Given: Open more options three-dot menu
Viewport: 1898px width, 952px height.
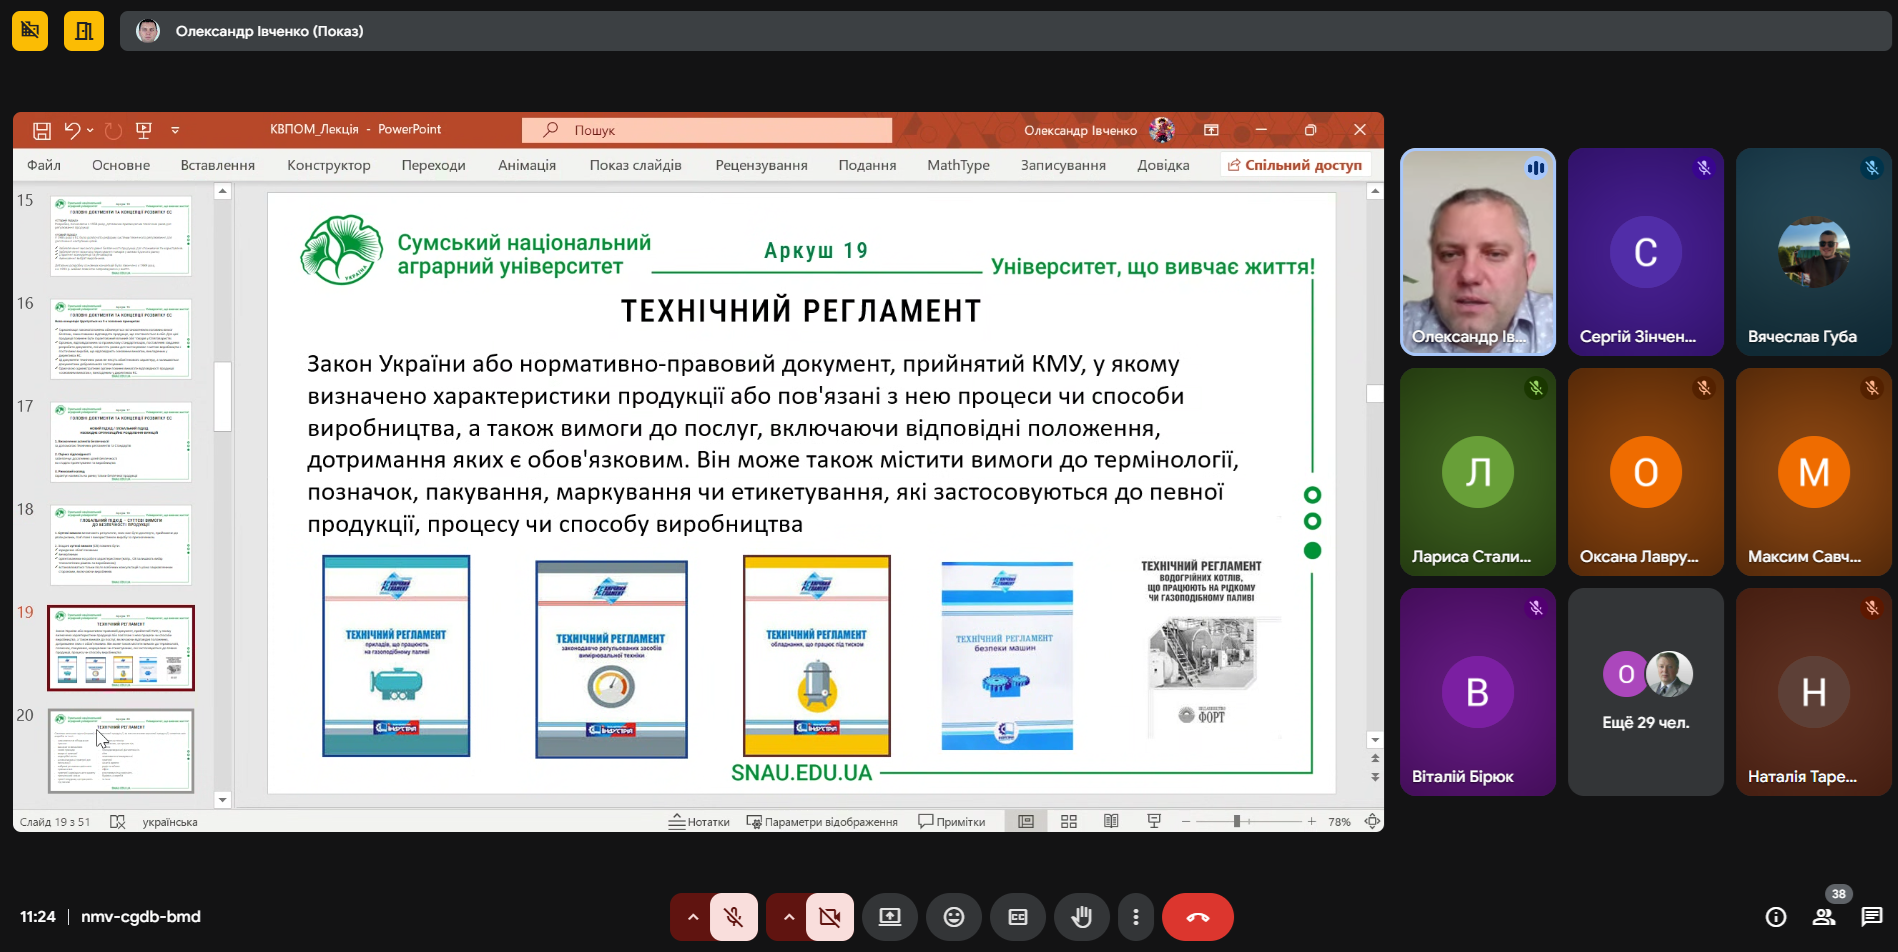Looking at the screenshot, I should (x=1135, y=917).
